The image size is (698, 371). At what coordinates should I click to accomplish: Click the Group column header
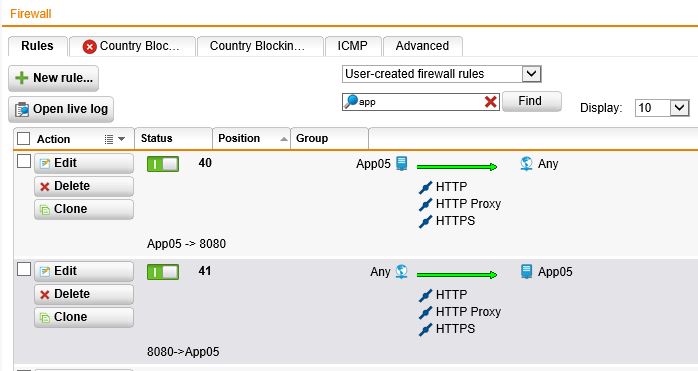[329, 139]
